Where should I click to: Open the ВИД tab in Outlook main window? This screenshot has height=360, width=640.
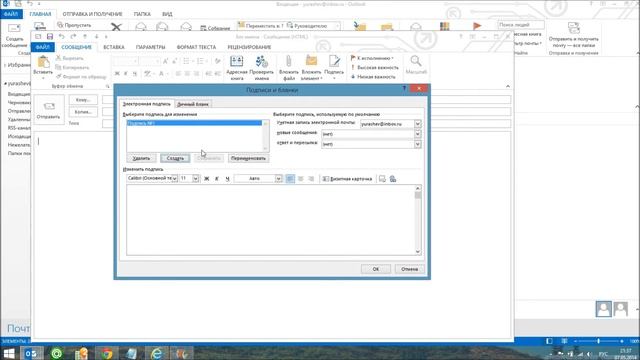click(x=167, y=14)
